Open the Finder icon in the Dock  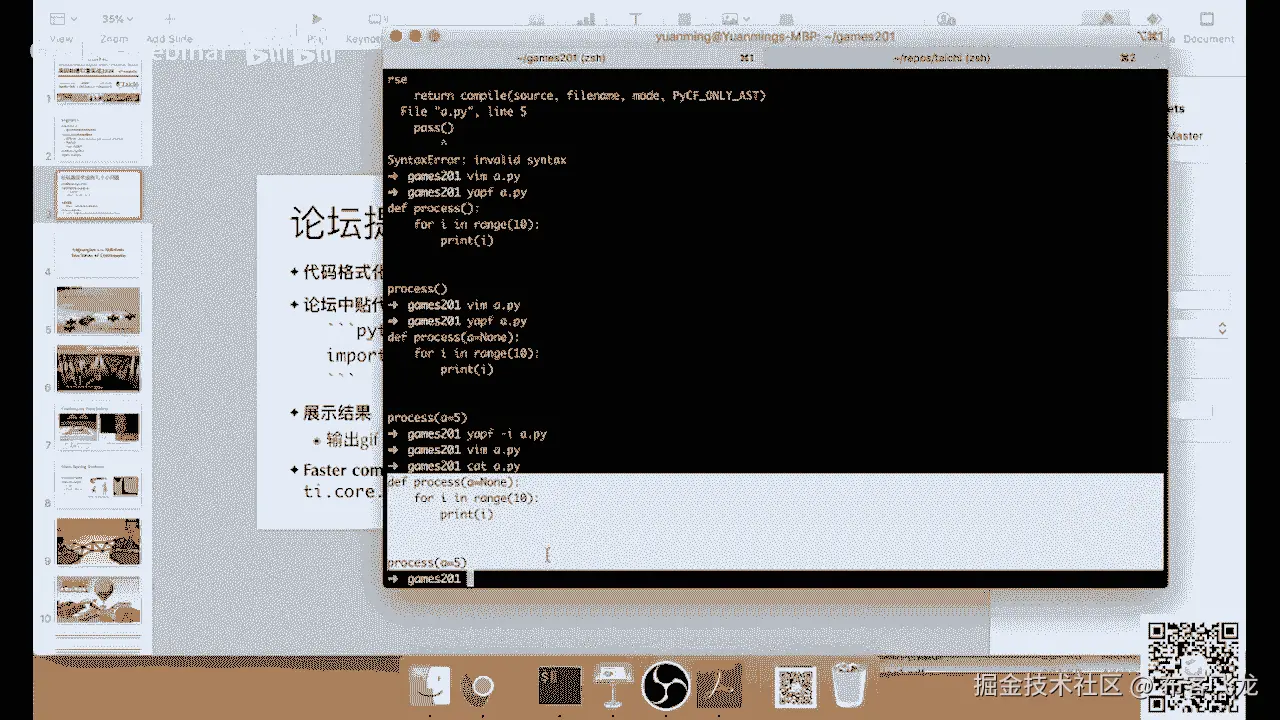[x=428, y=687]
